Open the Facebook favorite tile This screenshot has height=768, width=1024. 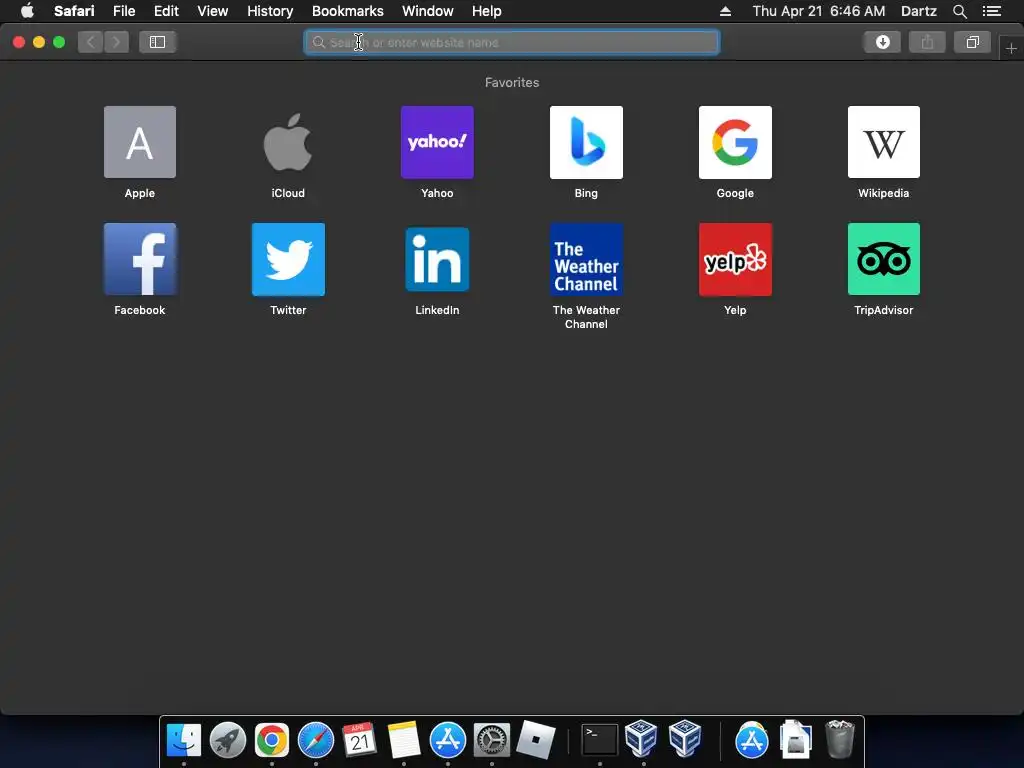tap(140, 259)
